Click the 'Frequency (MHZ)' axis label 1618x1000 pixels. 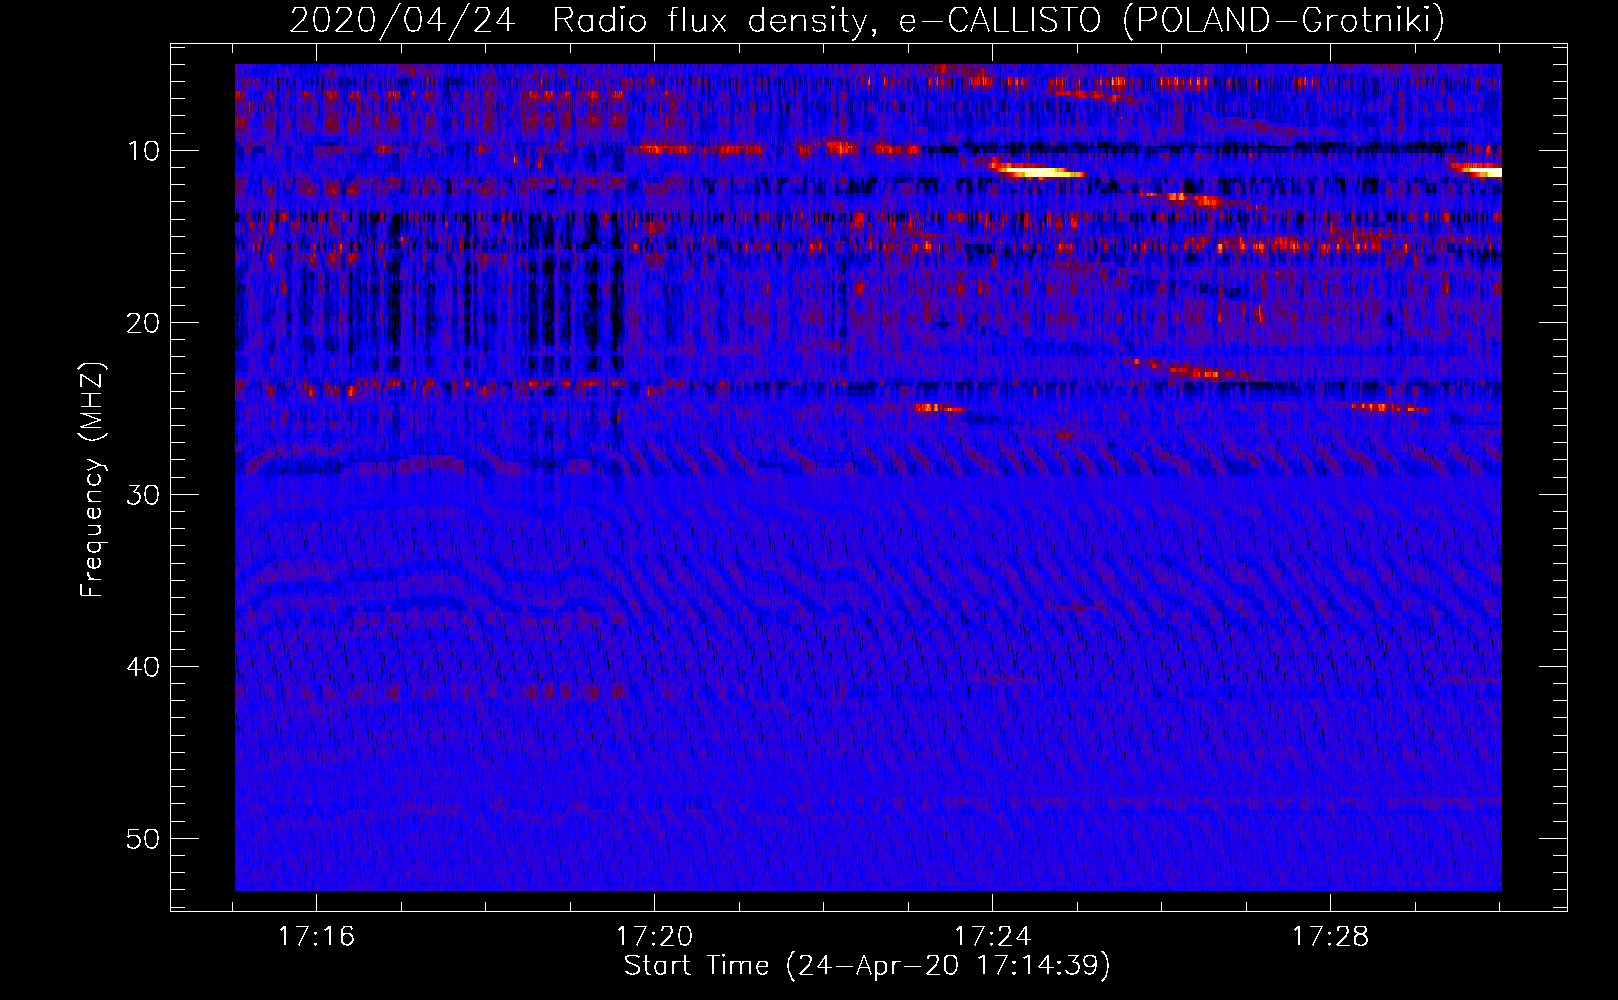91,480
